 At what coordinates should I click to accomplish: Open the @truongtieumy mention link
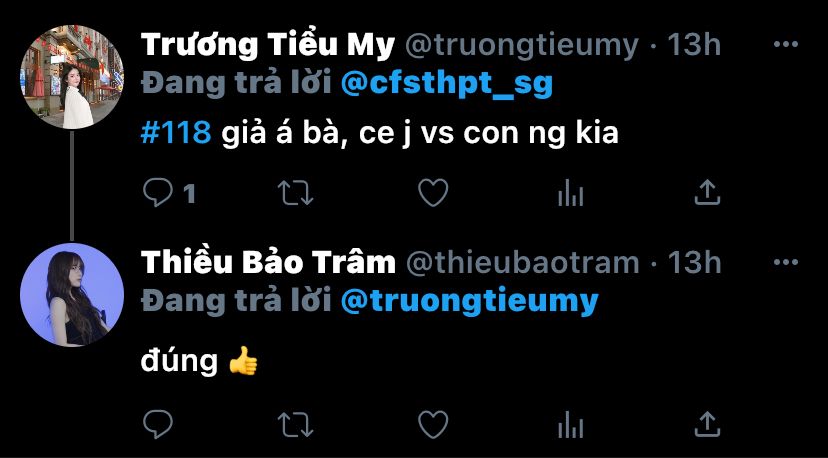point(469,301)
